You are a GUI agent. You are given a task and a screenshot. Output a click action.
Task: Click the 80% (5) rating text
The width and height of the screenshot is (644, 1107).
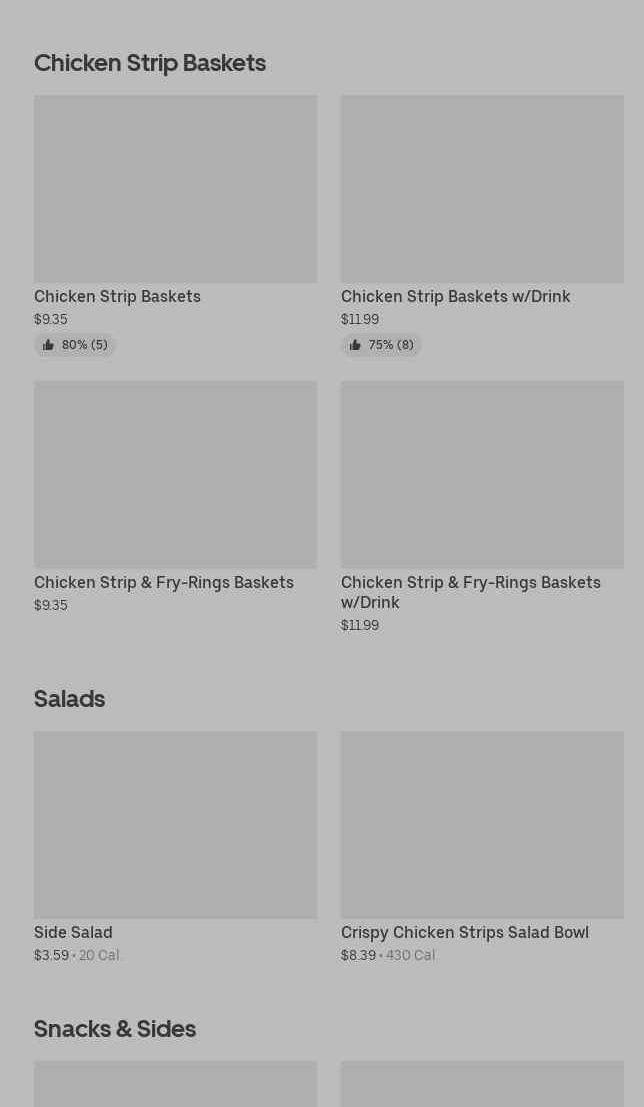84,345
